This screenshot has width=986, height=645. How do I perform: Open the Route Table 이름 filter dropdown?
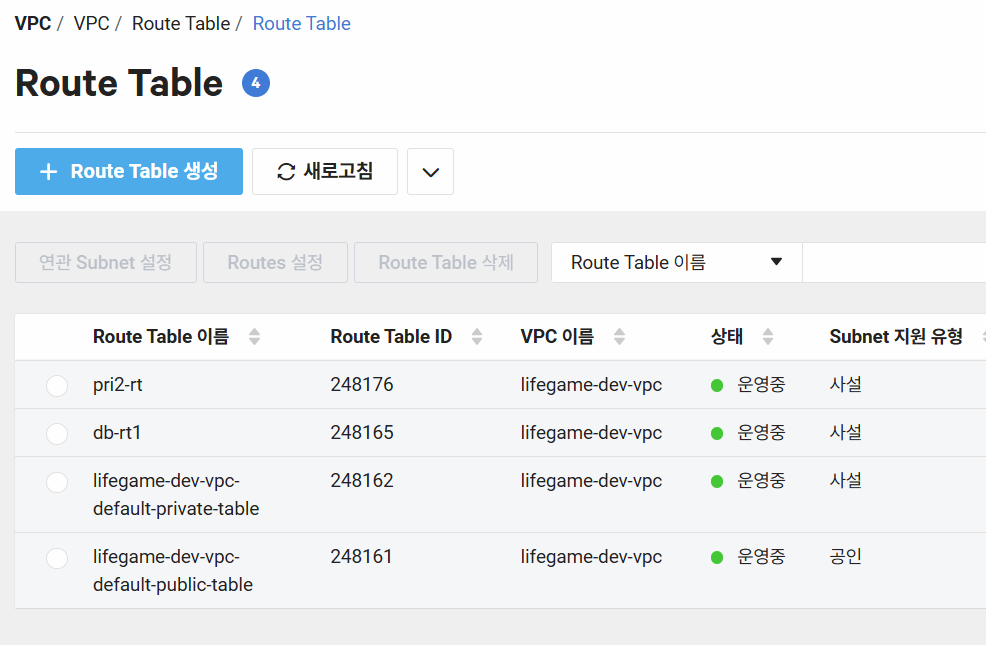[x=676, y=263]
